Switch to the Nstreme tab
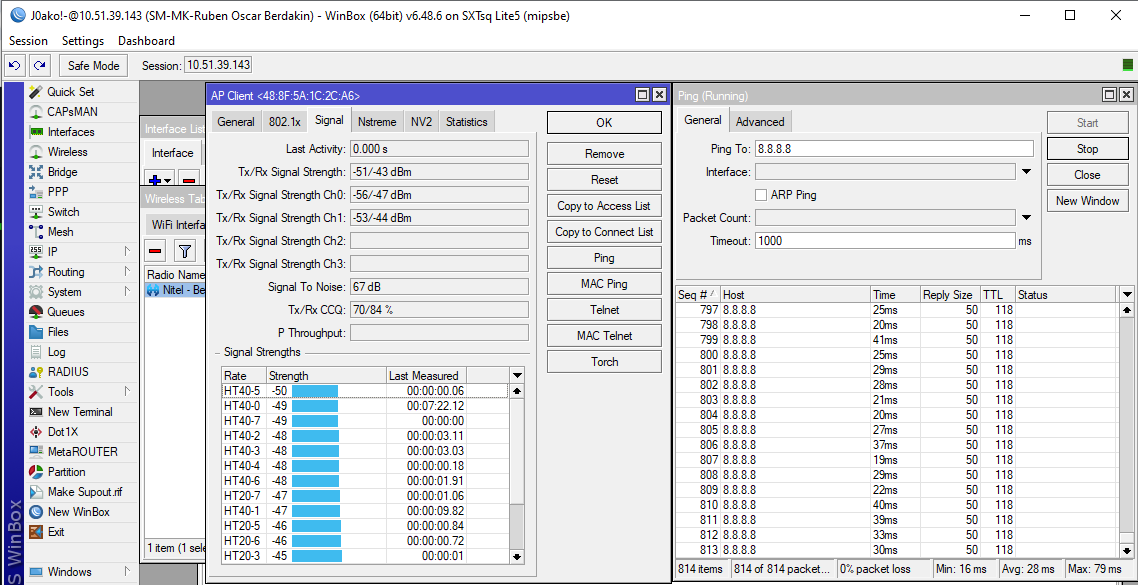The width and height of the screenshot is (1138, 585). [376, 122]
